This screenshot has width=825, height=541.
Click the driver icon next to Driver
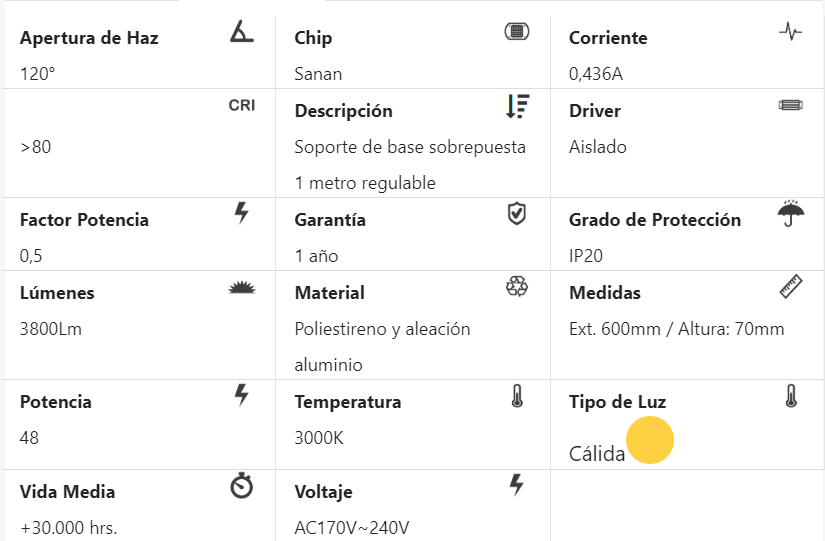click(x=790, y=105)
